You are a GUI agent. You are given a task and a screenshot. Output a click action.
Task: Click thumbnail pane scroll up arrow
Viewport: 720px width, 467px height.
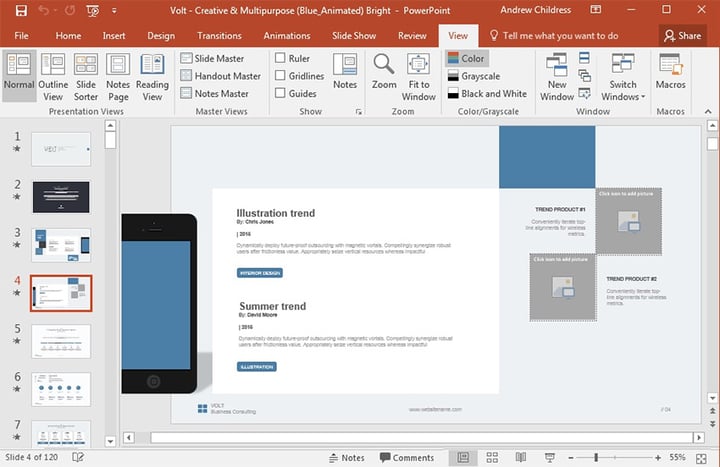110,125
